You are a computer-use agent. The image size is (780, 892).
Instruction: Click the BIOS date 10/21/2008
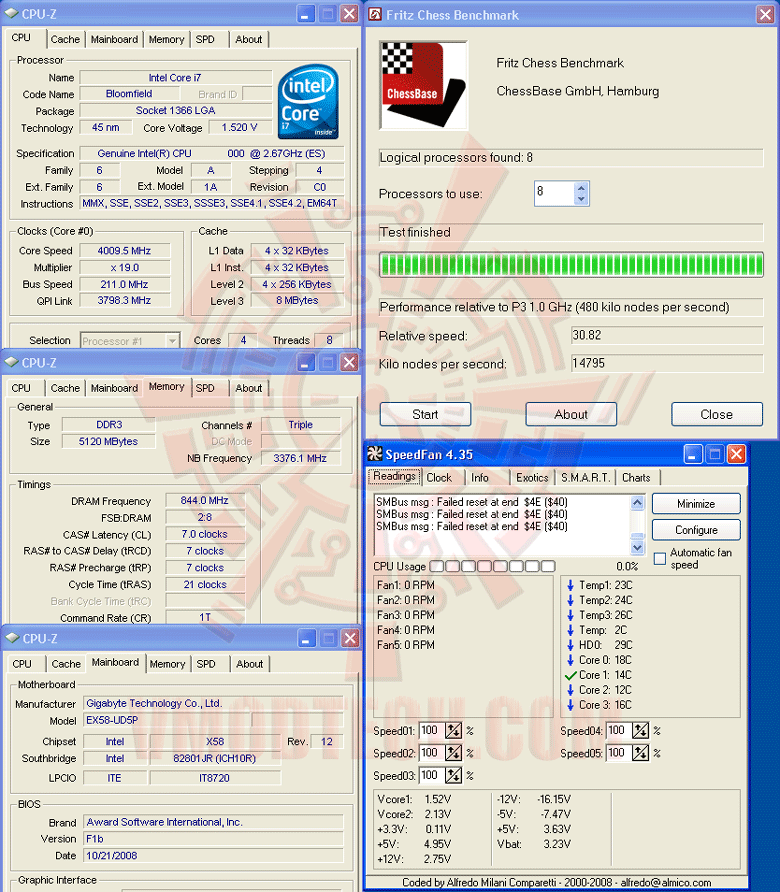[x=213, y=856]
